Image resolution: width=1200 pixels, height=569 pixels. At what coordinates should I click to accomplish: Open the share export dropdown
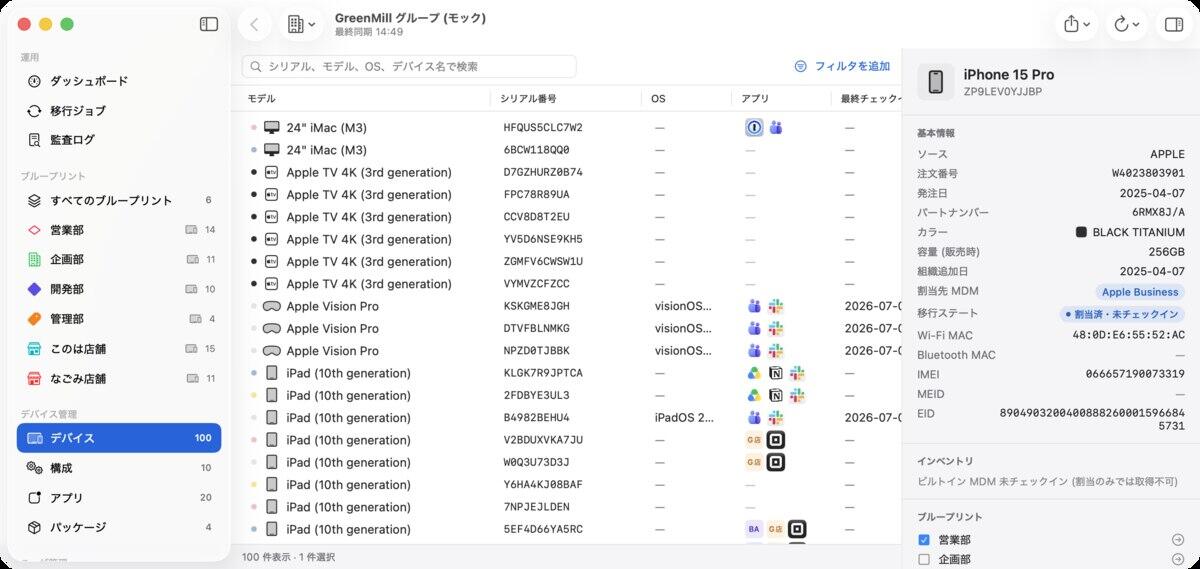click(x=1078, y=25)
